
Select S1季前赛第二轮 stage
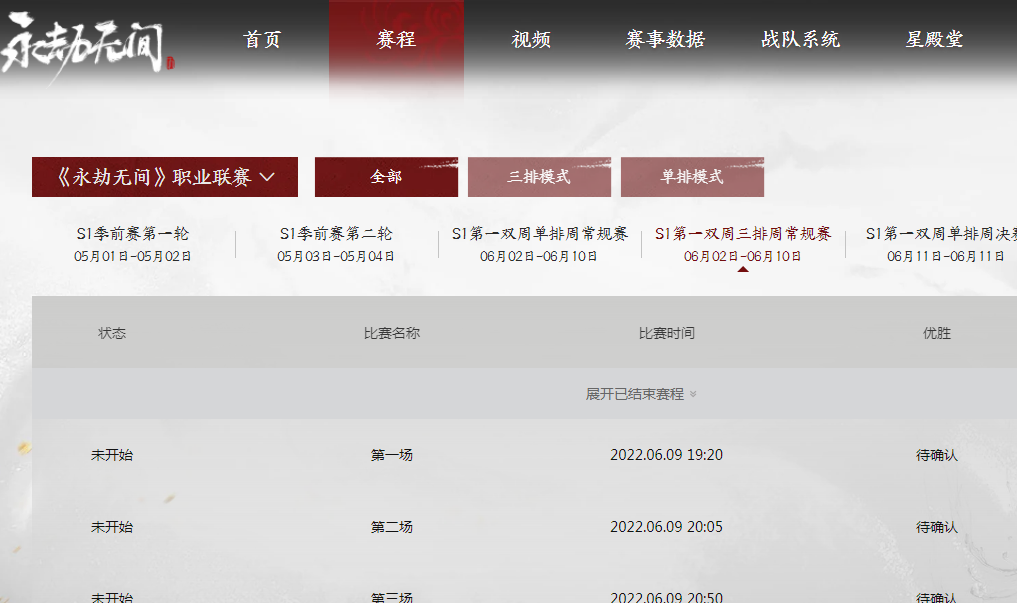[336, 244]
